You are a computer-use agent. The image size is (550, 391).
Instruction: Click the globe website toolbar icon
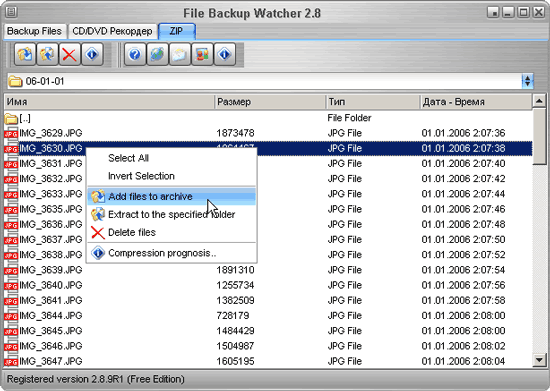157,54
